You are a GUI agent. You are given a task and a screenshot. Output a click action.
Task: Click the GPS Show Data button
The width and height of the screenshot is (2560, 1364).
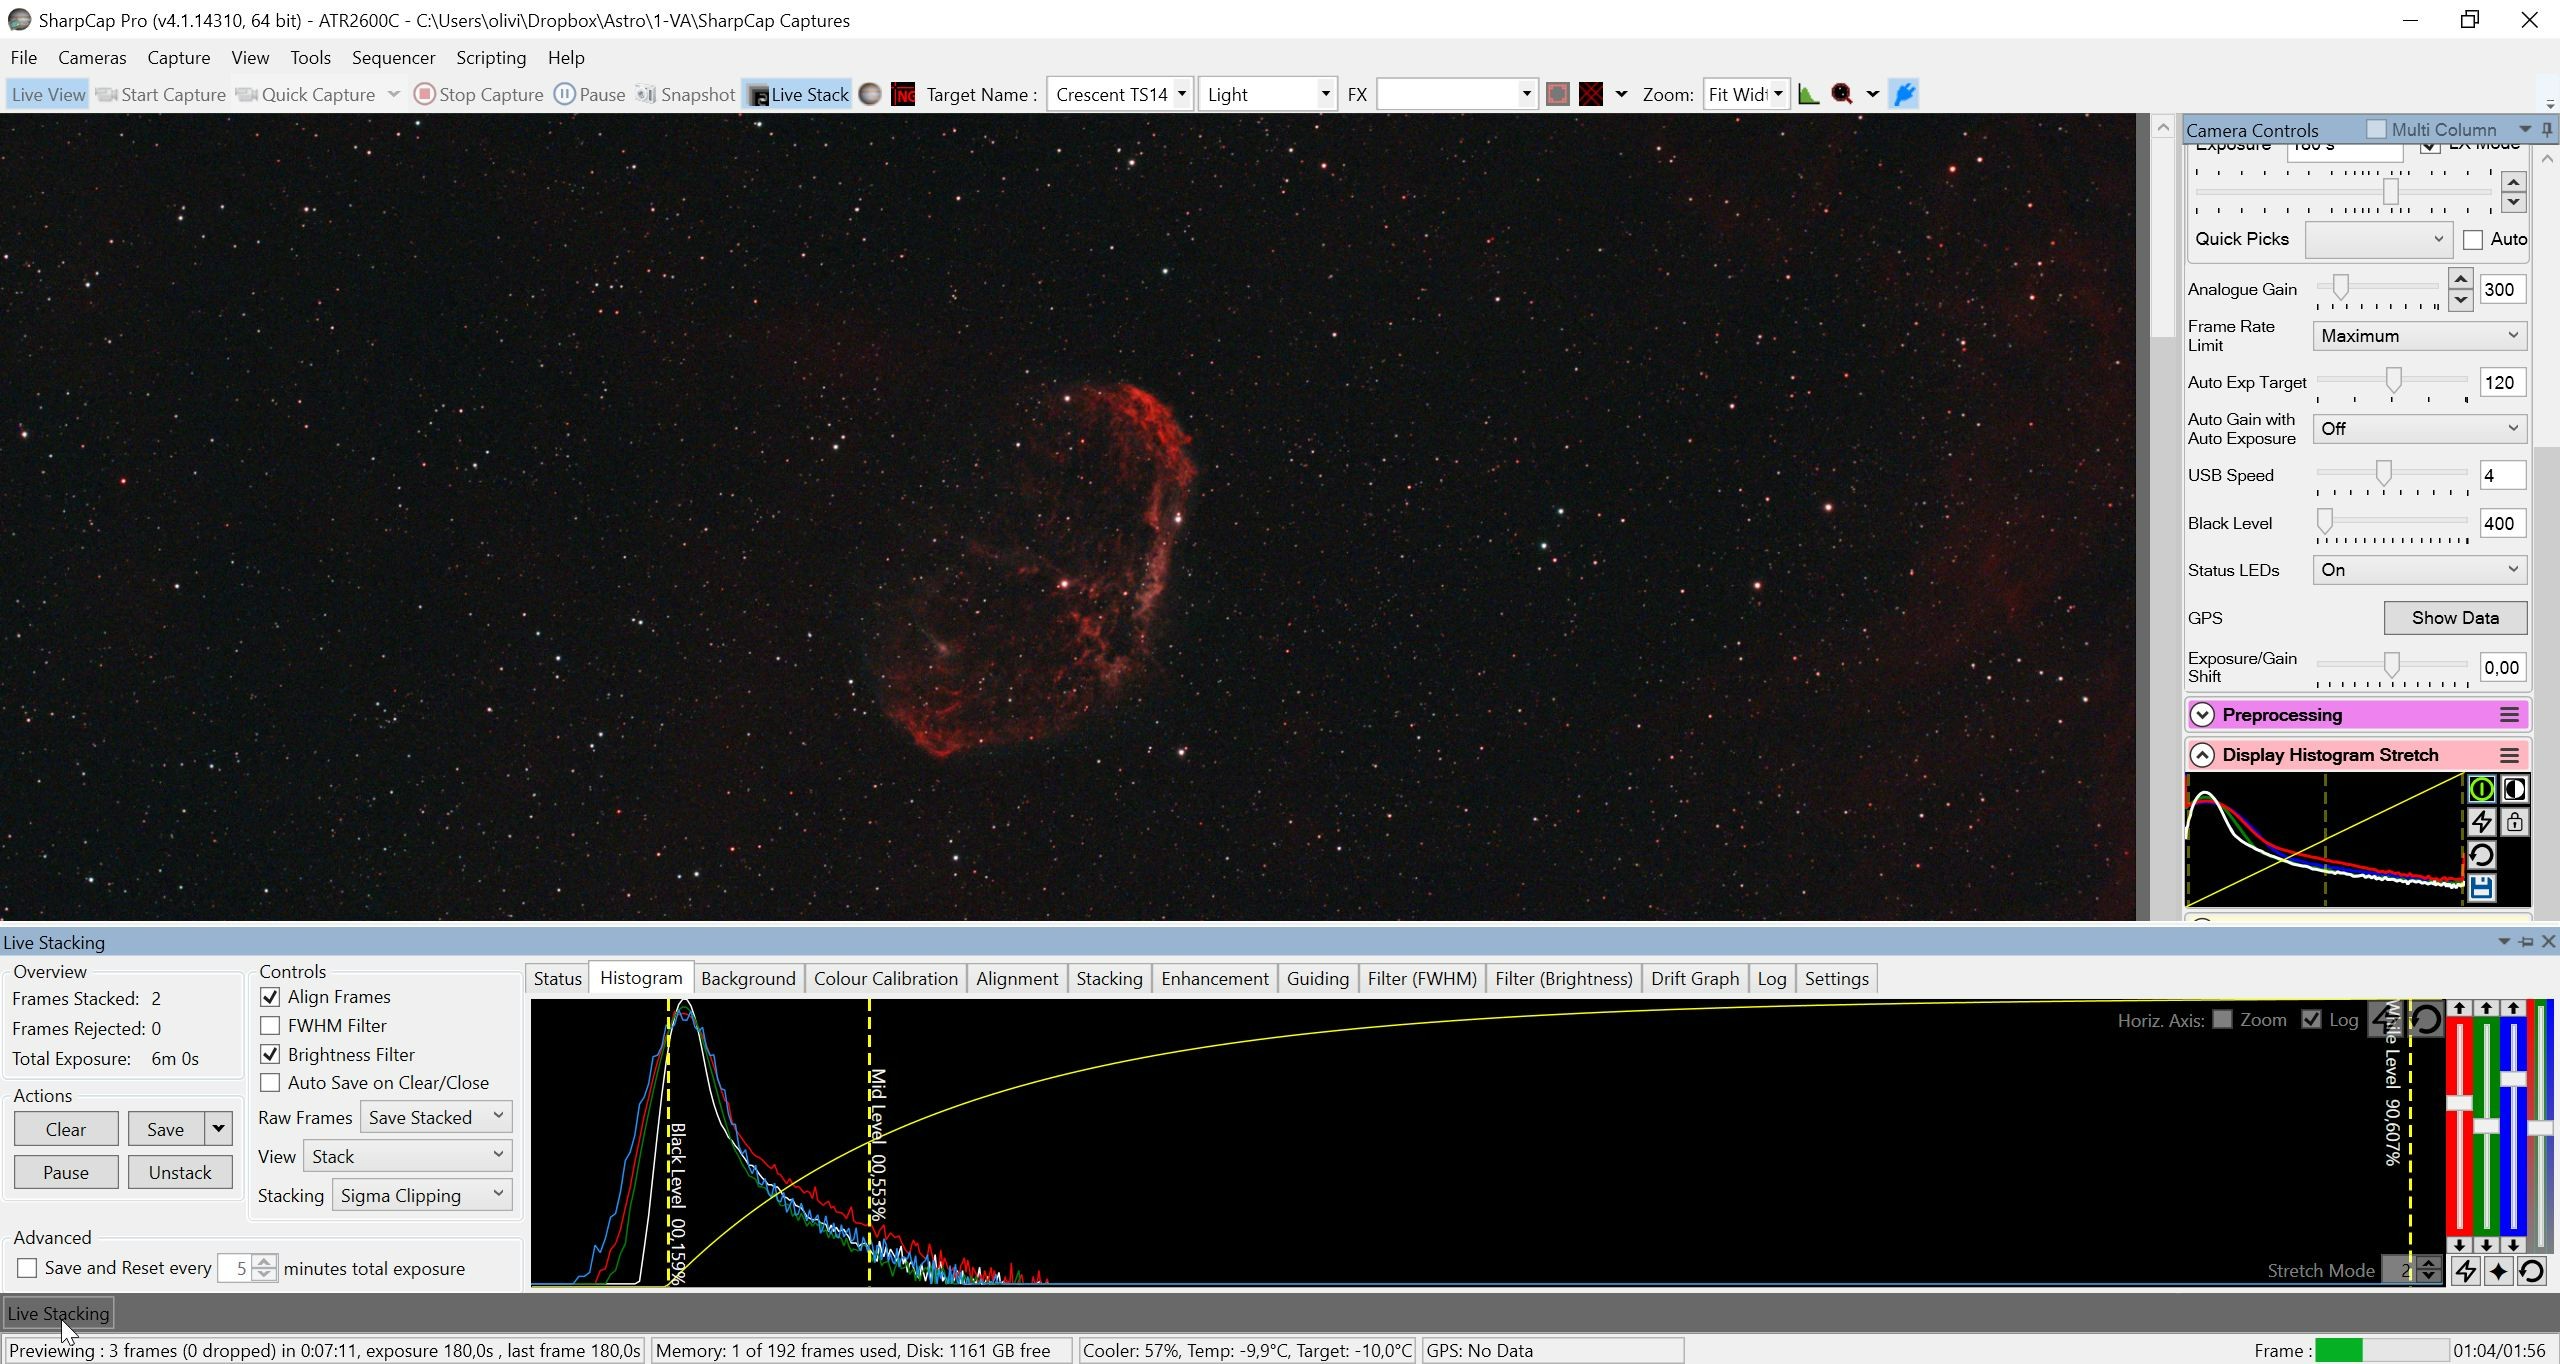2455,618
